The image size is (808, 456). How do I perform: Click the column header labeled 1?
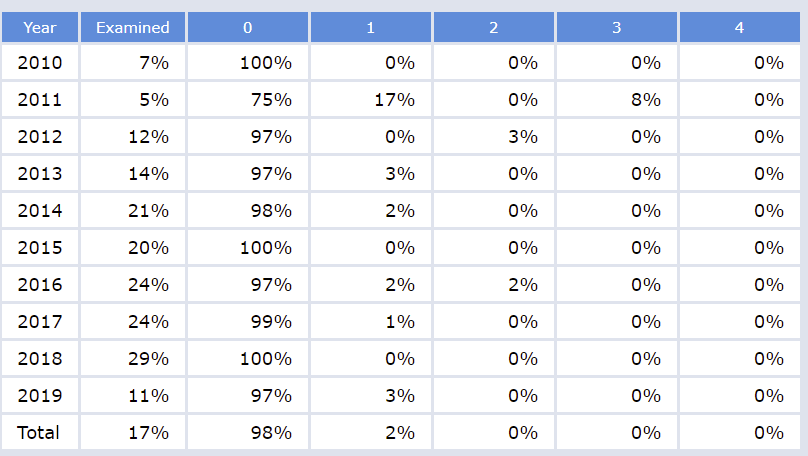coord(370,27)
